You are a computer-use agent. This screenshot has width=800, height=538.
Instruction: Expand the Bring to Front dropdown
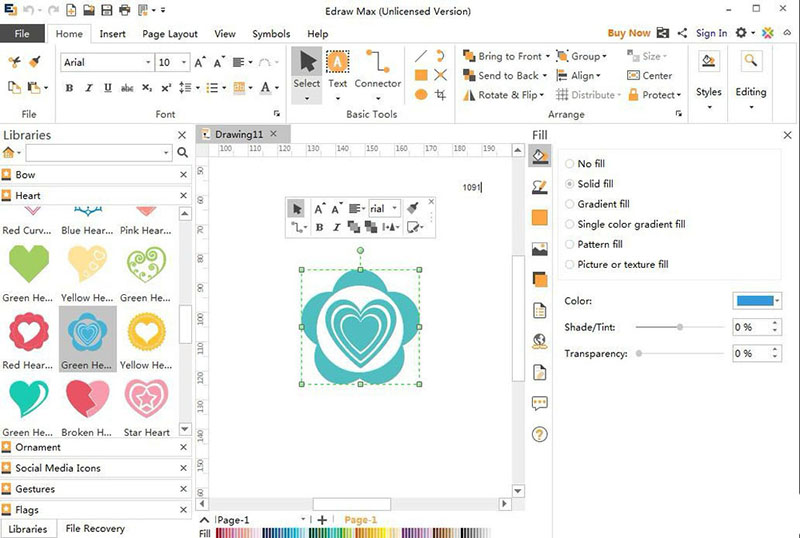[548, 57]
